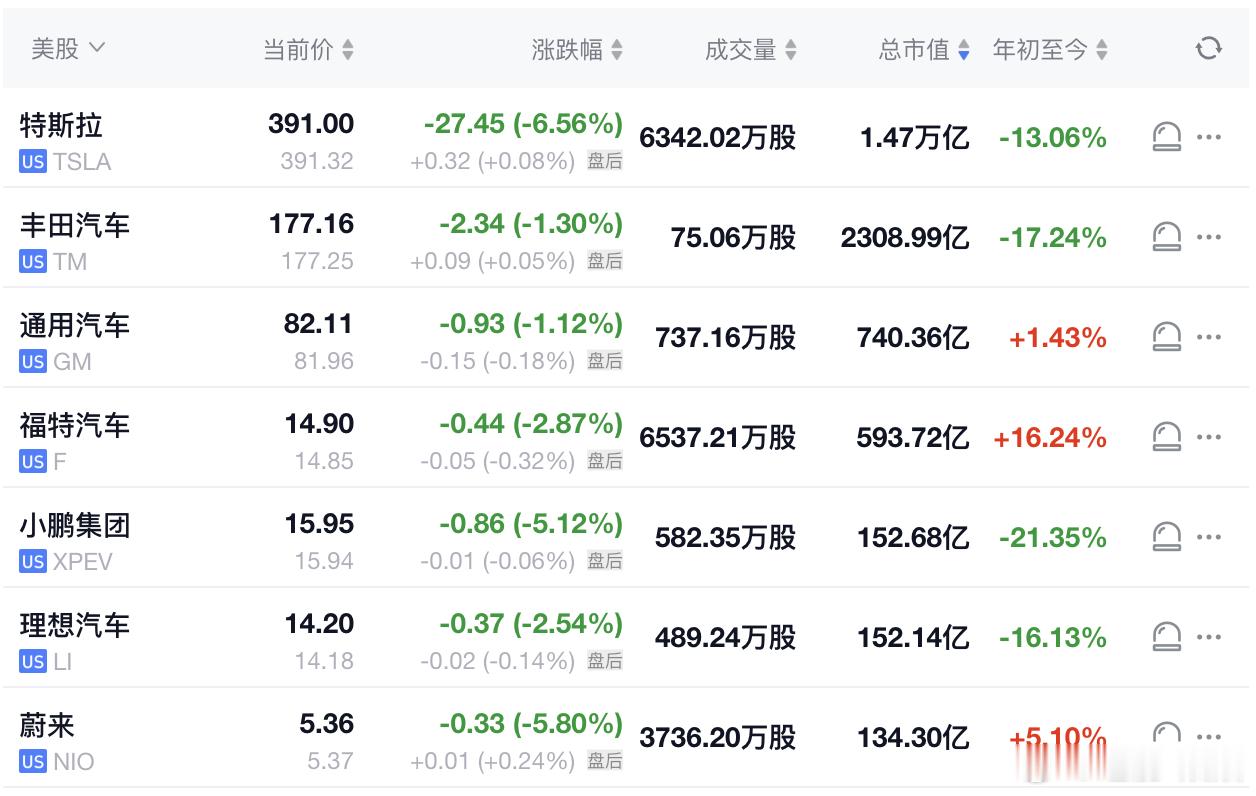This screenshot has height=796, width=1256.
Task: Click Li Auto volume 489.24万股
Action: coord(726,638)
